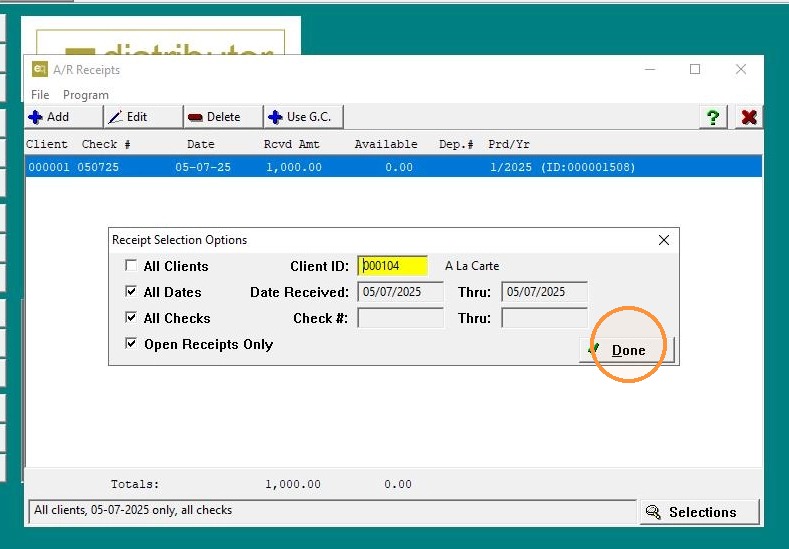
Task: Click the Delete receipt toolbar button
Action: tap(223, 117)
